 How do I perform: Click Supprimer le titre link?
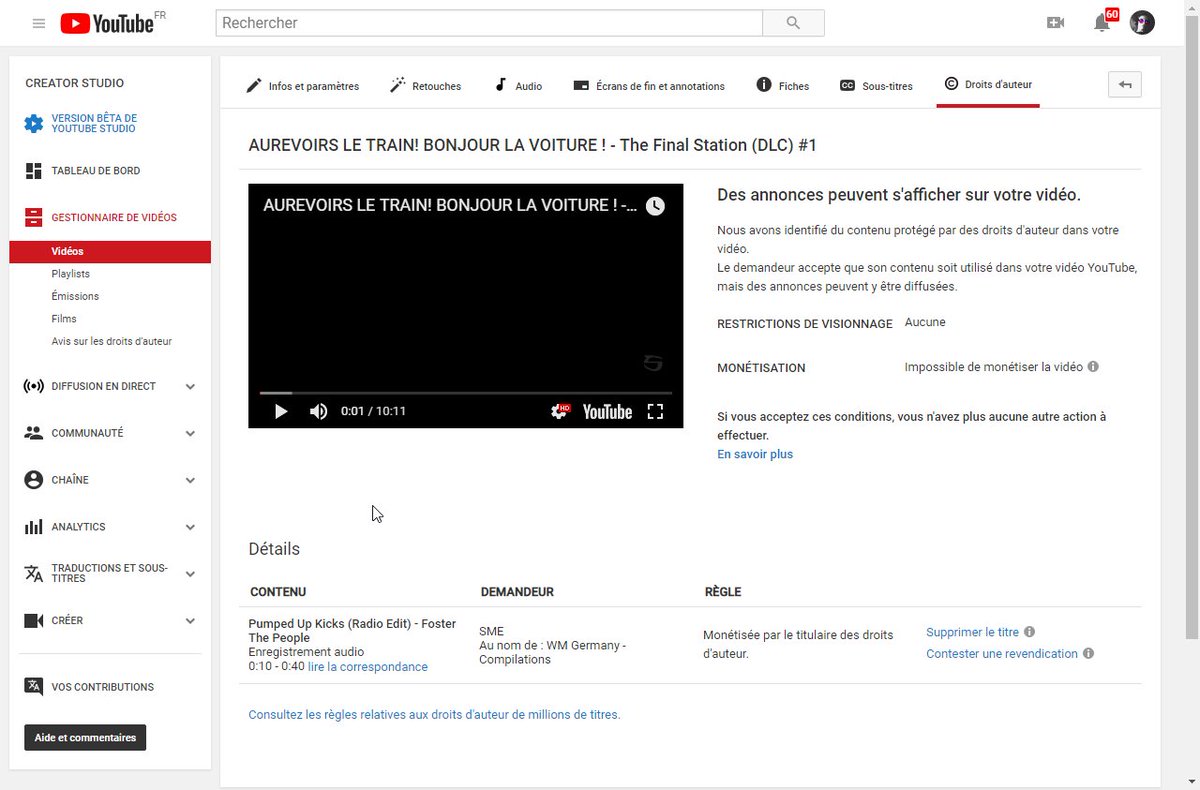coord(972,632)
